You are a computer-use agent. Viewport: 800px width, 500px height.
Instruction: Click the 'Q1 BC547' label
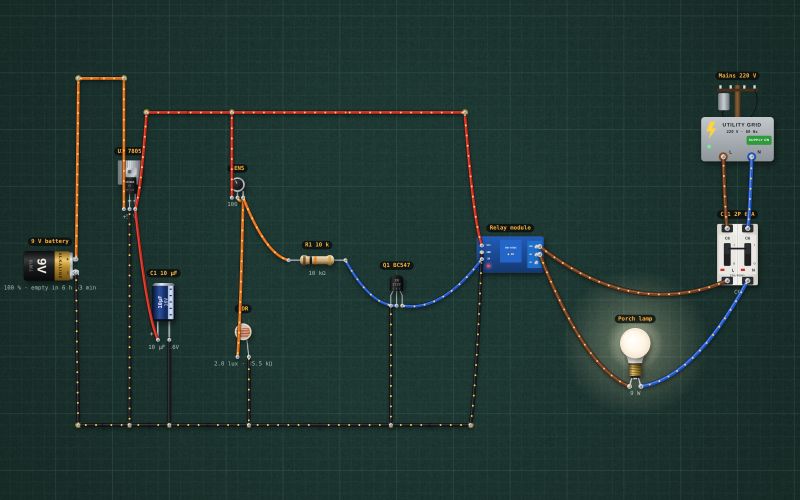tap(396, 265)
